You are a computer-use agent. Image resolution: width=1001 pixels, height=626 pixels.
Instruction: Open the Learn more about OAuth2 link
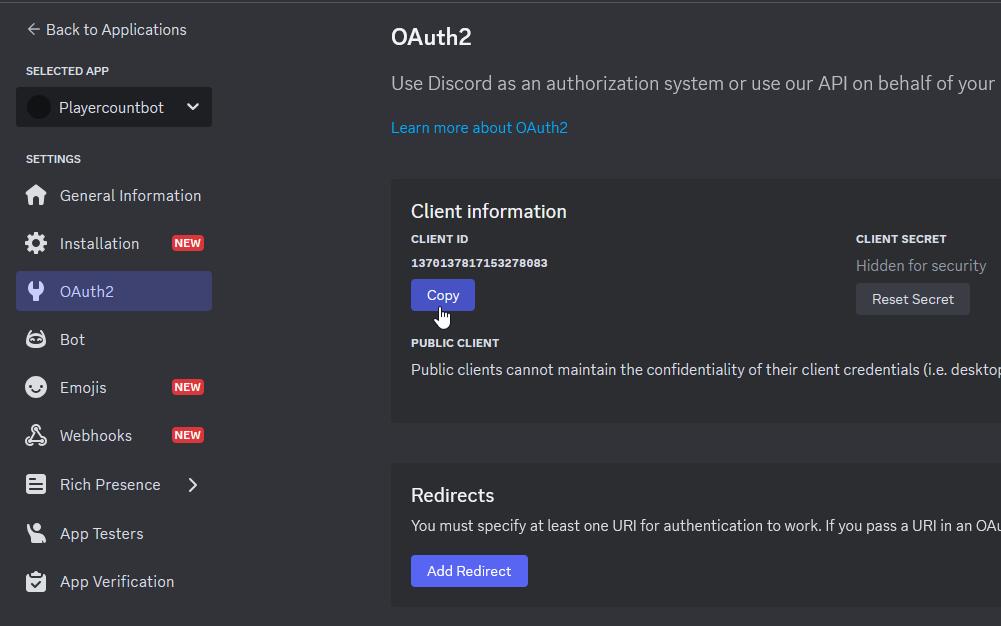(x=479, y=128)
